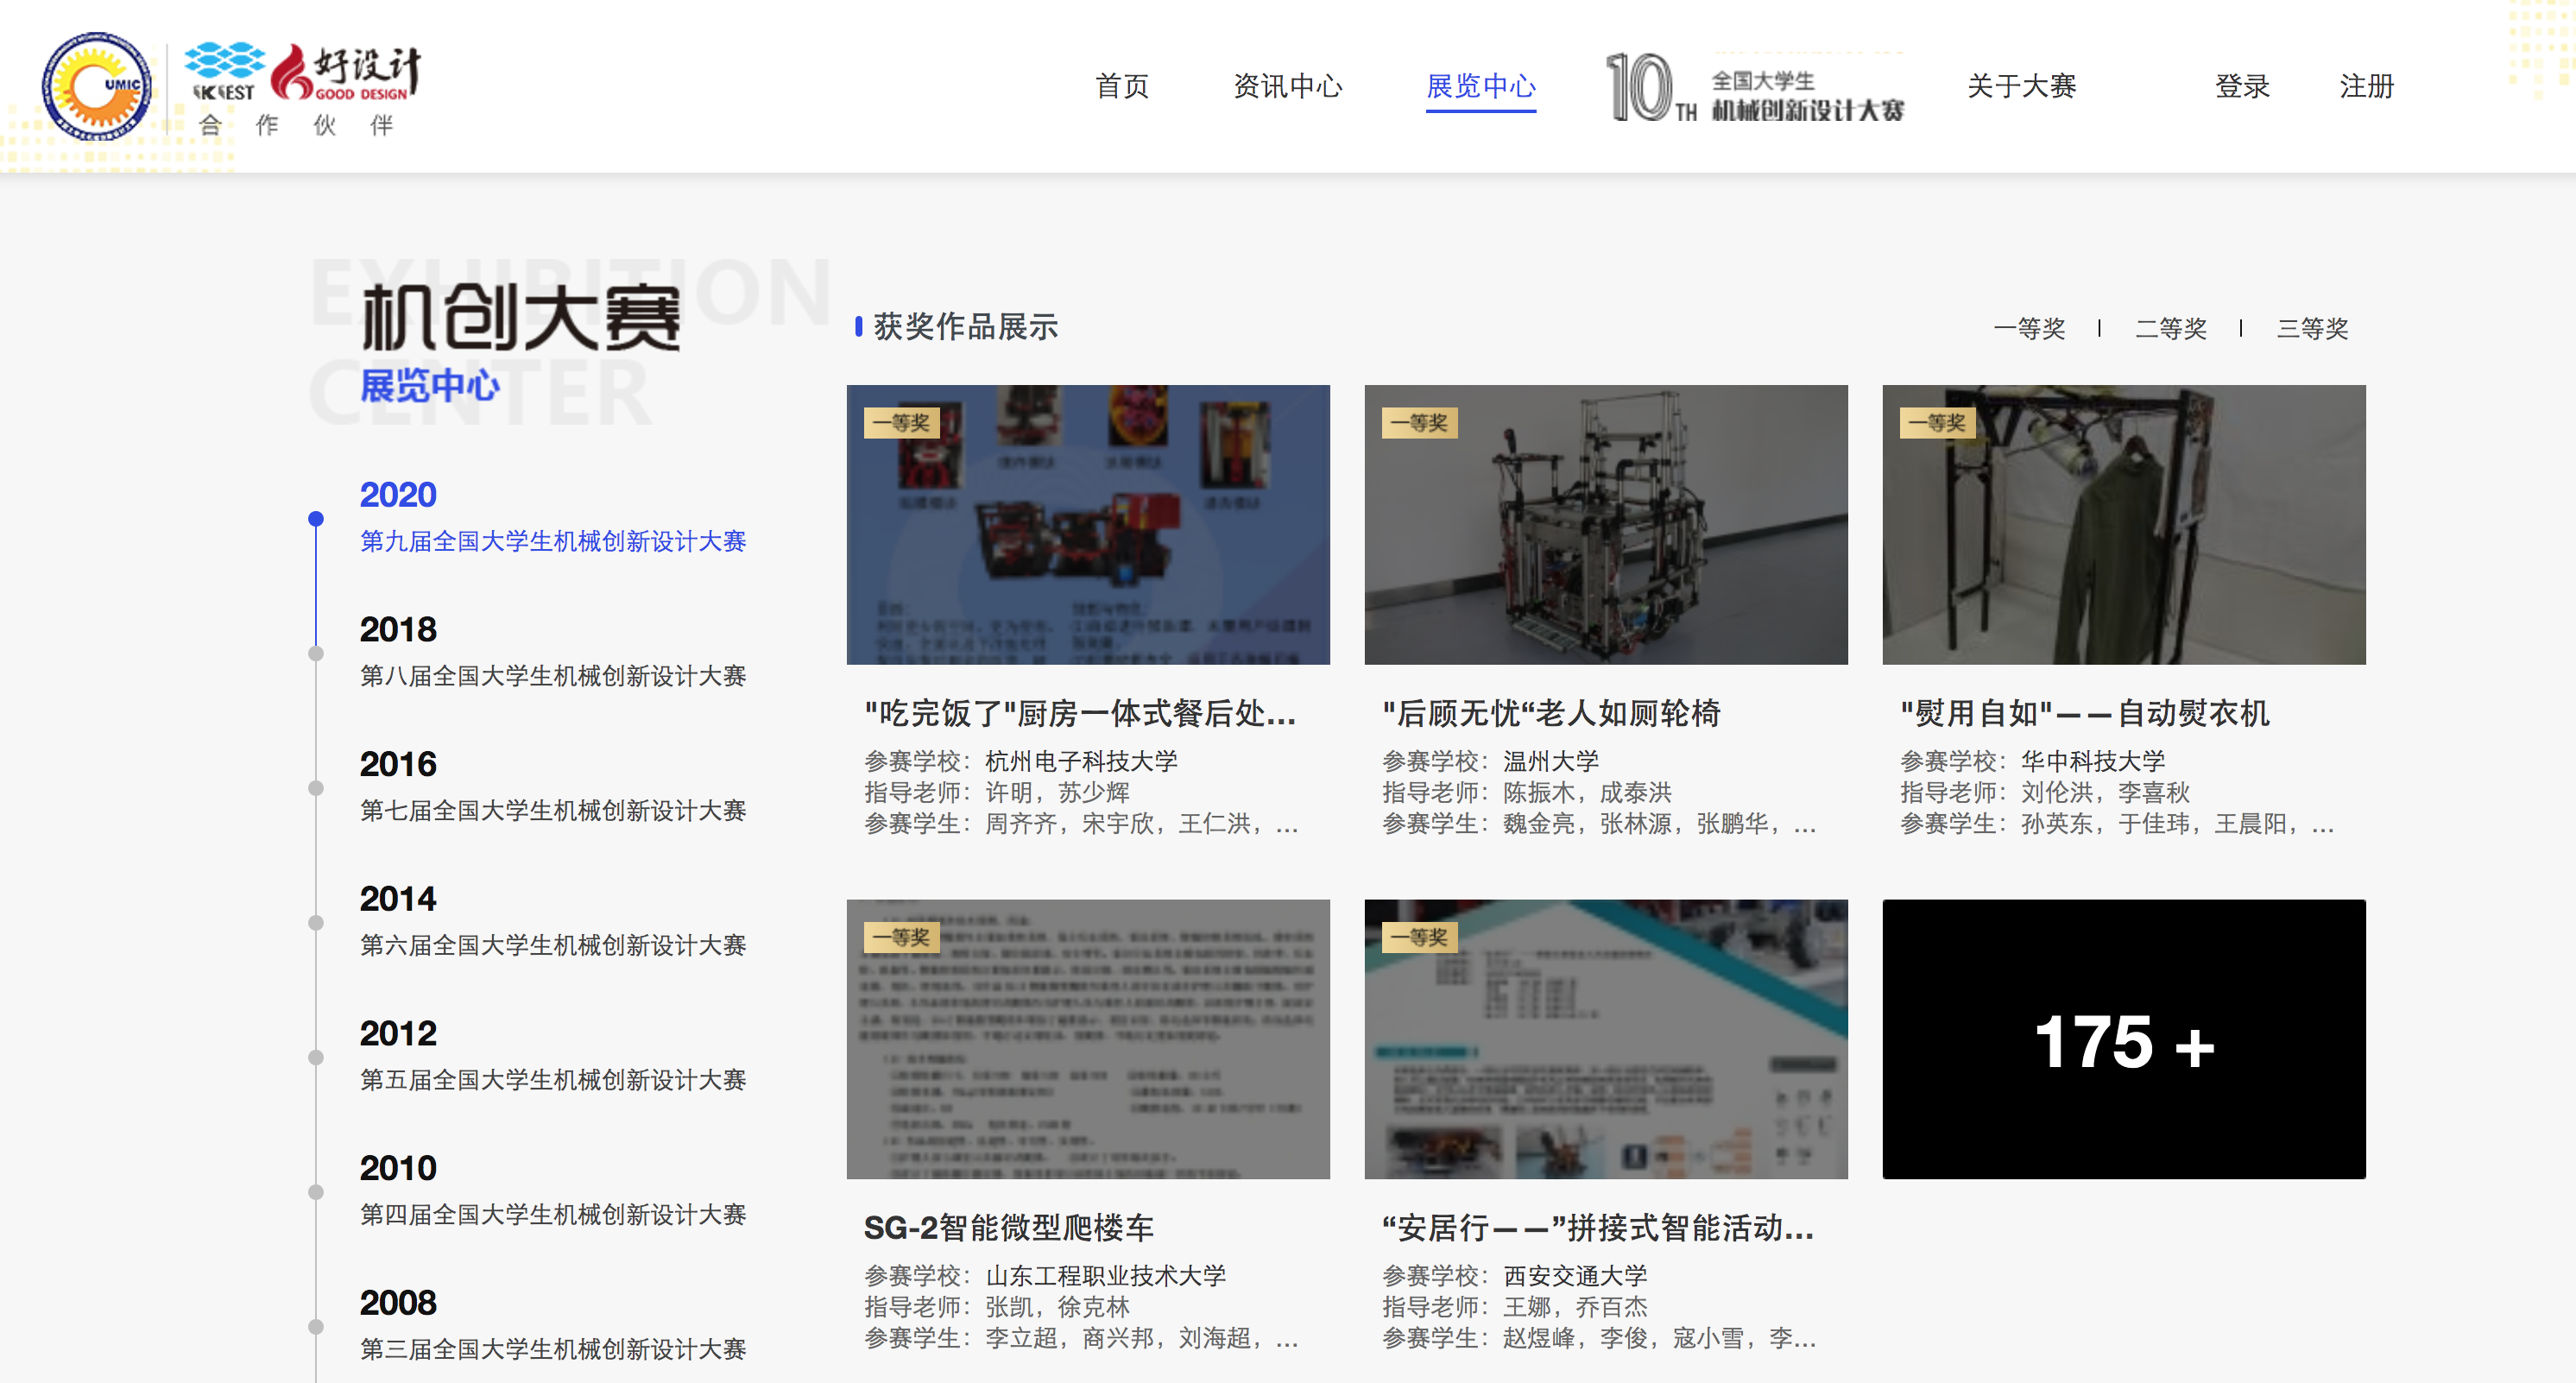
Task: Click the Good Design 好设计 logo
Action: pos(346,72)
